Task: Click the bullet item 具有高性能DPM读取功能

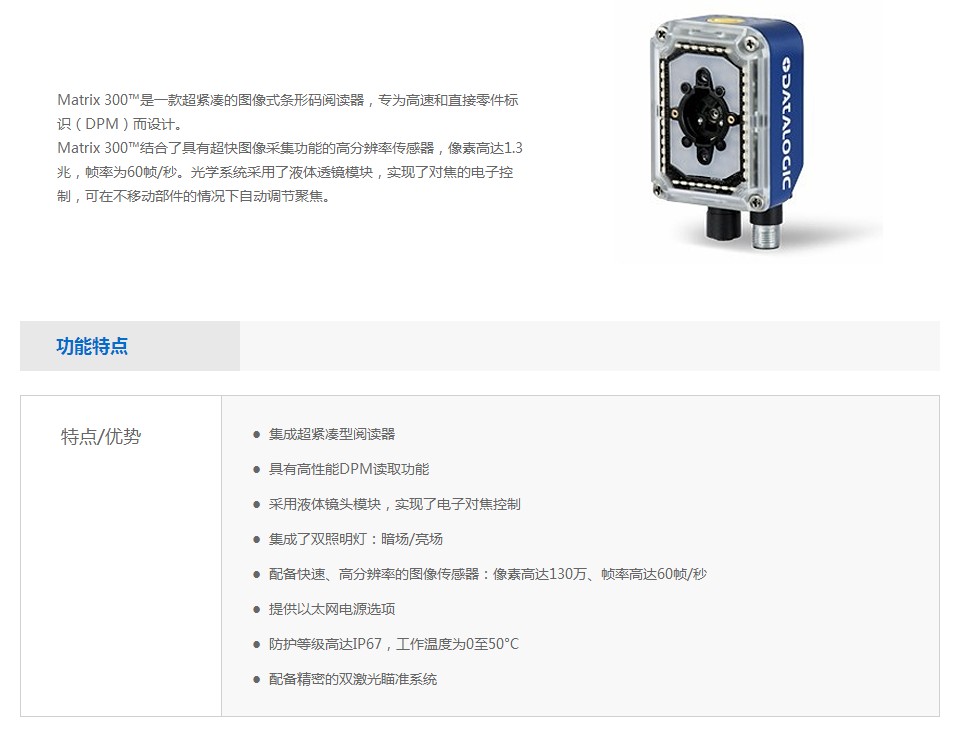Action: coord(349,469)
